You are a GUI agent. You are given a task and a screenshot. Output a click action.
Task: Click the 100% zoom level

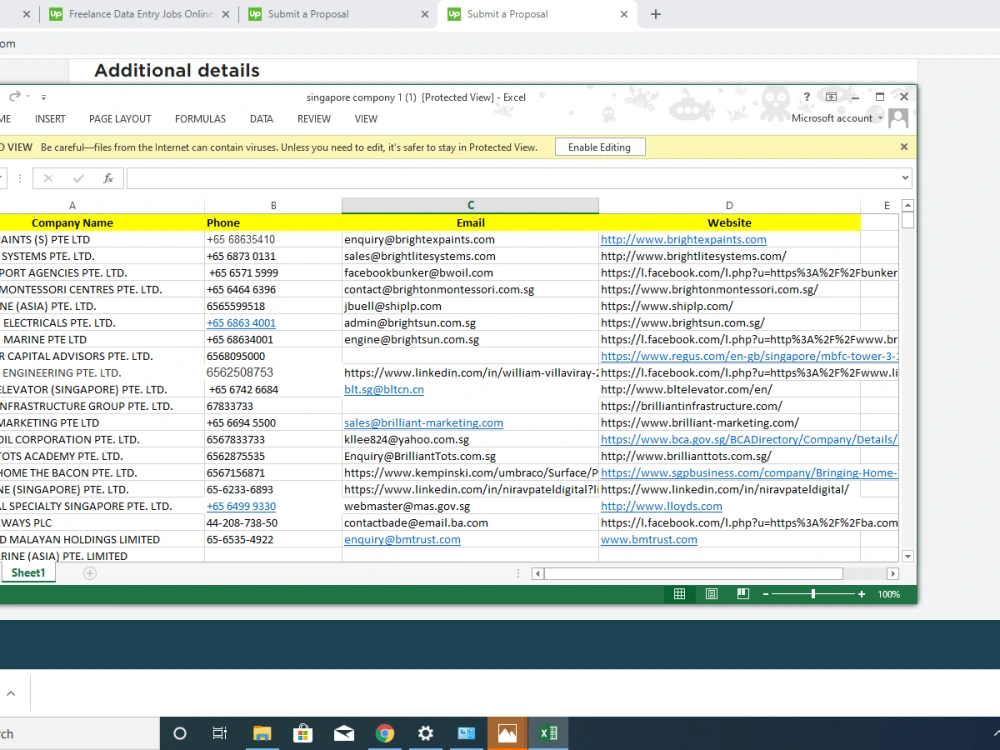click(x=888, y=594)
